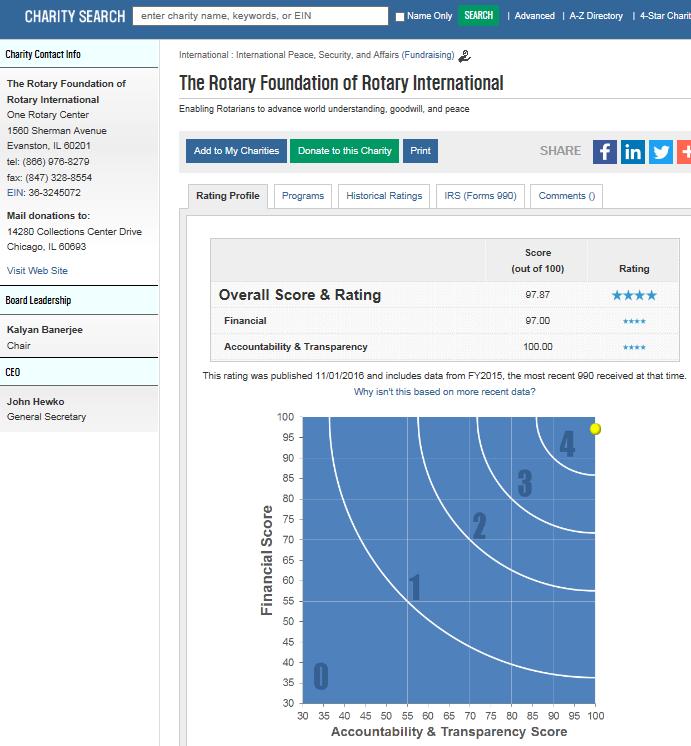
Task: Toggle the Name Only checkbox
Action: click(x=400, y=17)
